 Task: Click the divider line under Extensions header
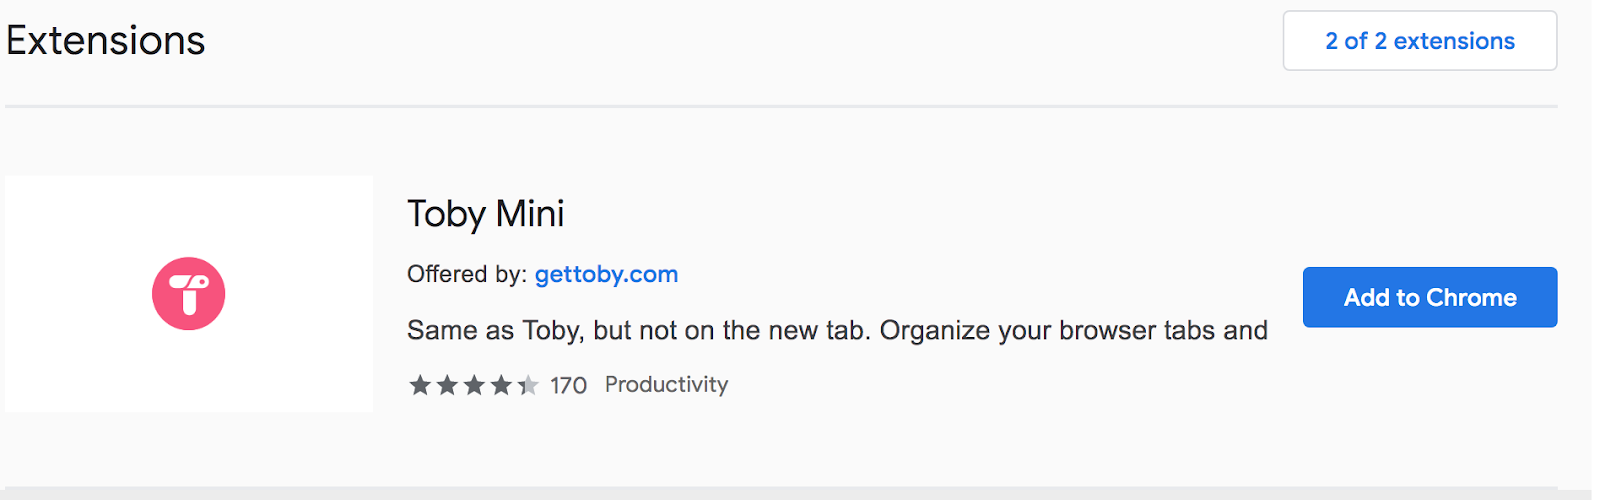point(781,106)
